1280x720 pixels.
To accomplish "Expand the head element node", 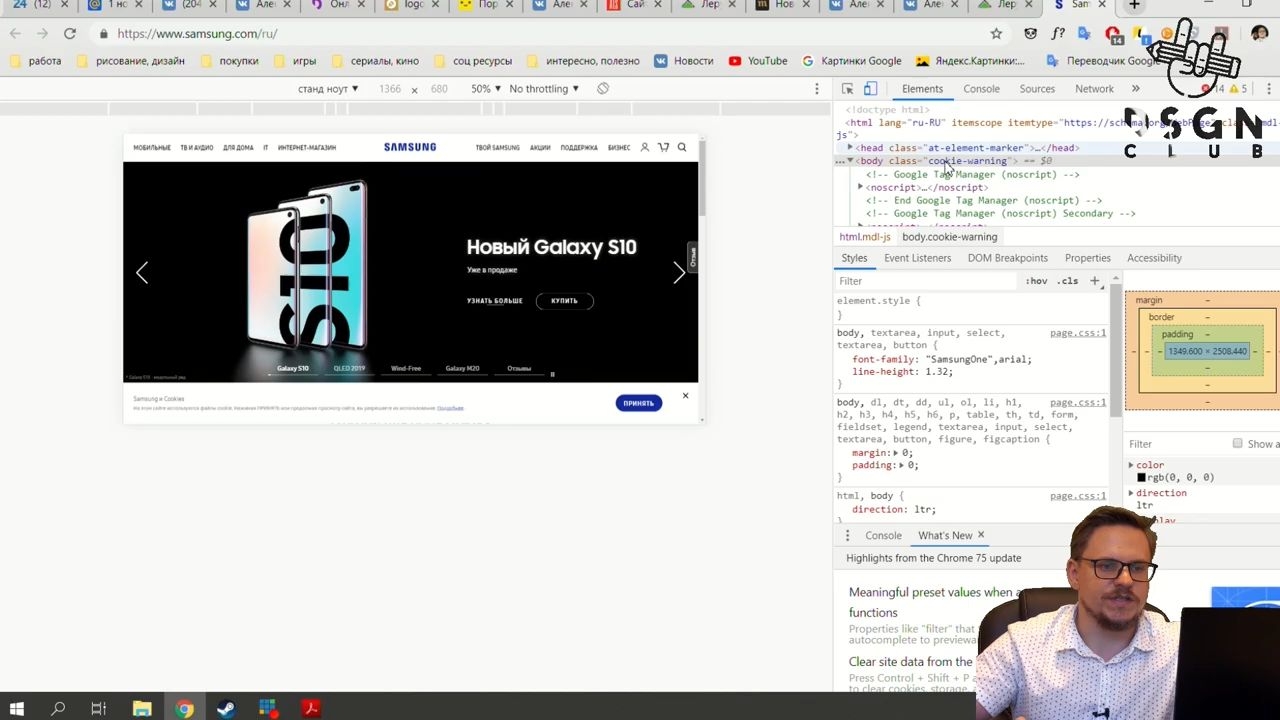I will 850,148.
